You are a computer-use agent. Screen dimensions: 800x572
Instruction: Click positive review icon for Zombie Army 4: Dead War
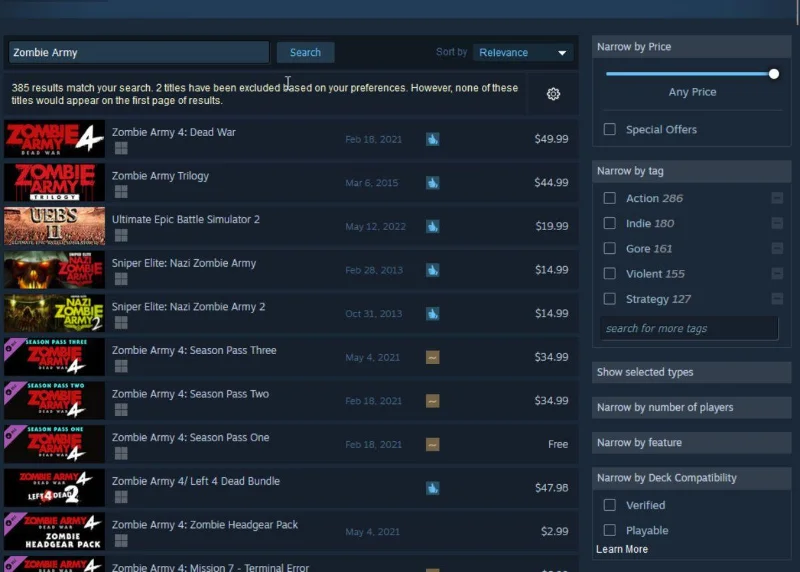click(x=433, y=139)
